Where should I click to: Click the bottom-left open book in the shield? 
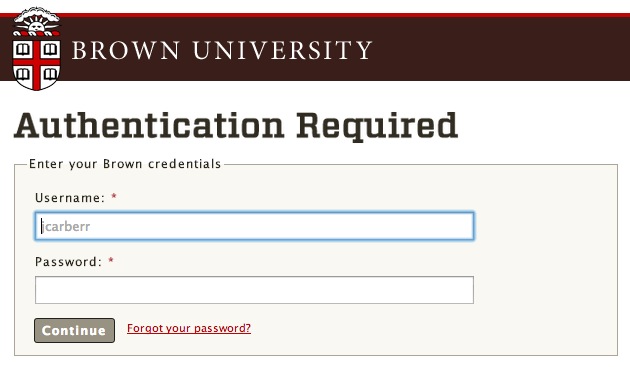click(x=23, y=74)
